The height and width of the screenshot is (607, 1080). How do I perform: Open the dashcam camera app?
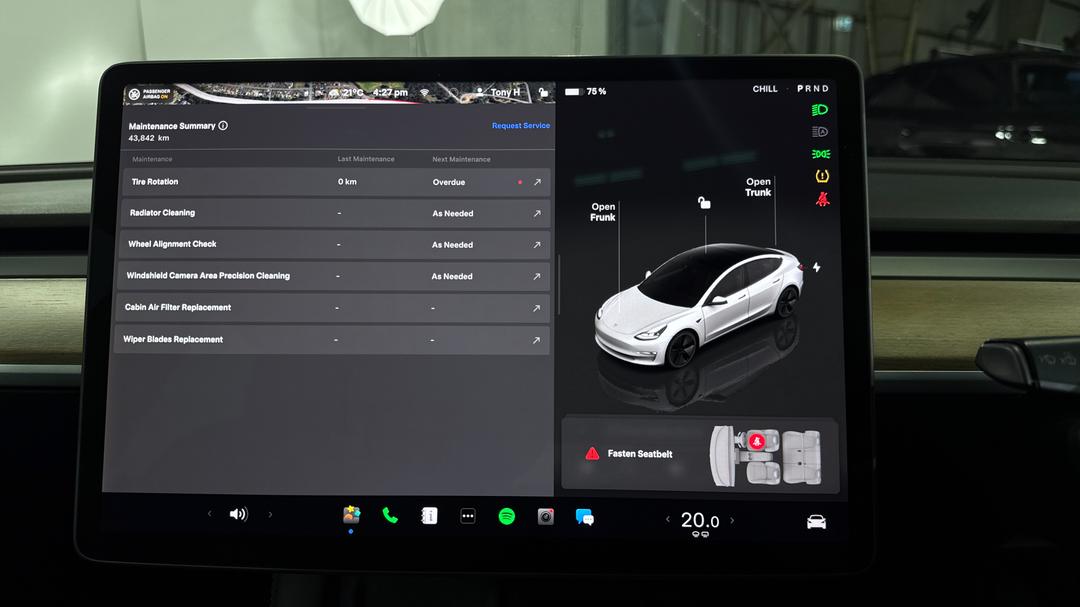point(546,516)
